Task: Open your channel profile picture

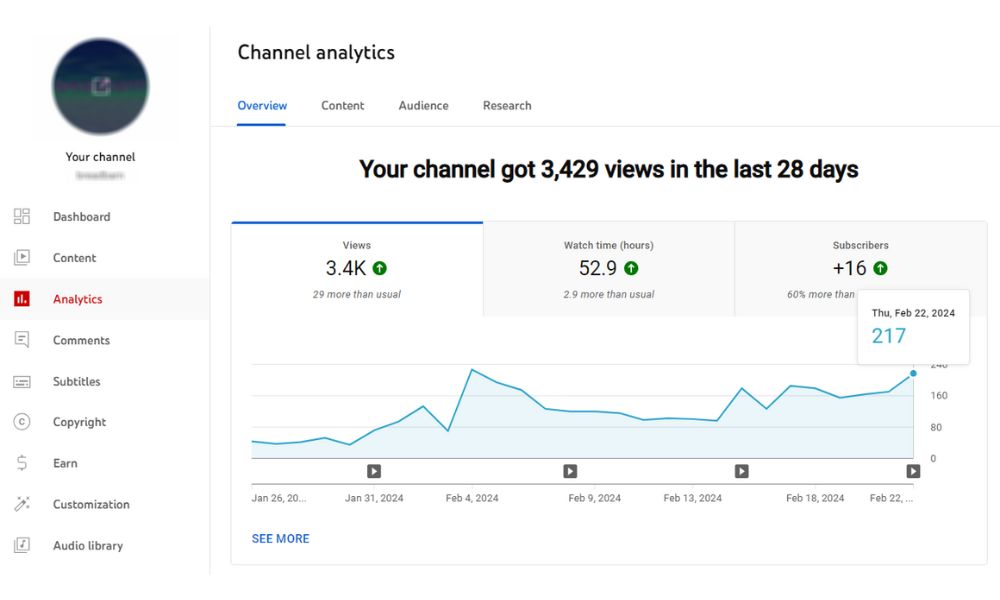Action: (101, 87)
